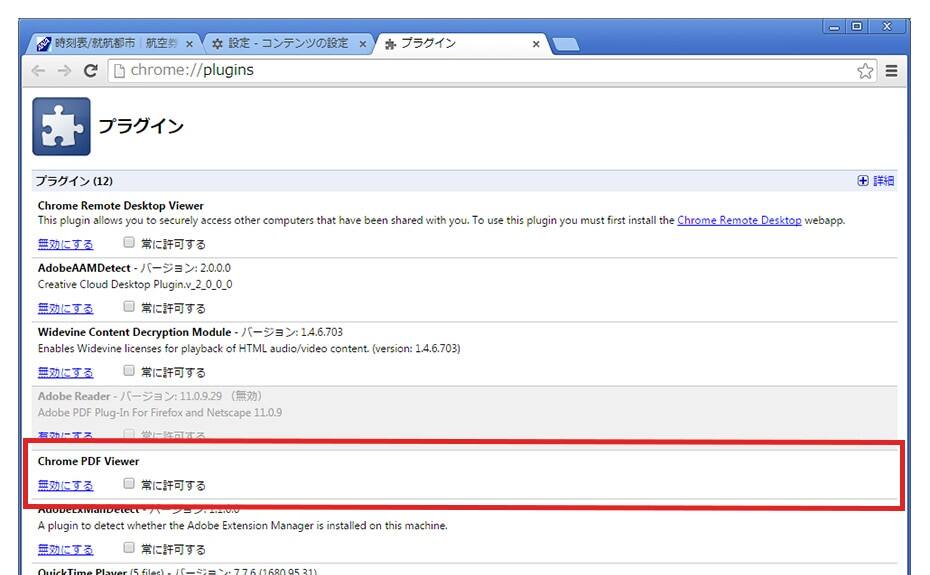Close the 時刻表/就航都市 tab
The width and height of the screenshot is (930, 575).
[189, 44]
